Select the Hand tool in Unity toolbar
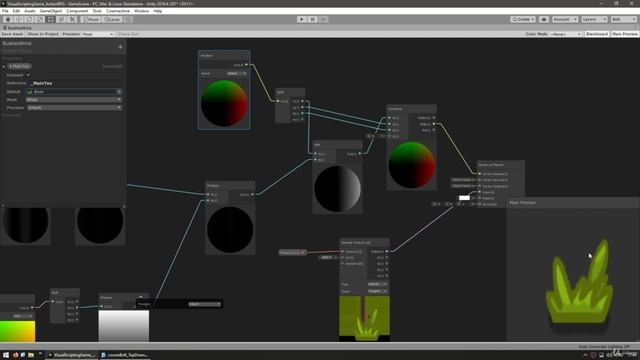This screenshot has width=640, height=360. 8,19
